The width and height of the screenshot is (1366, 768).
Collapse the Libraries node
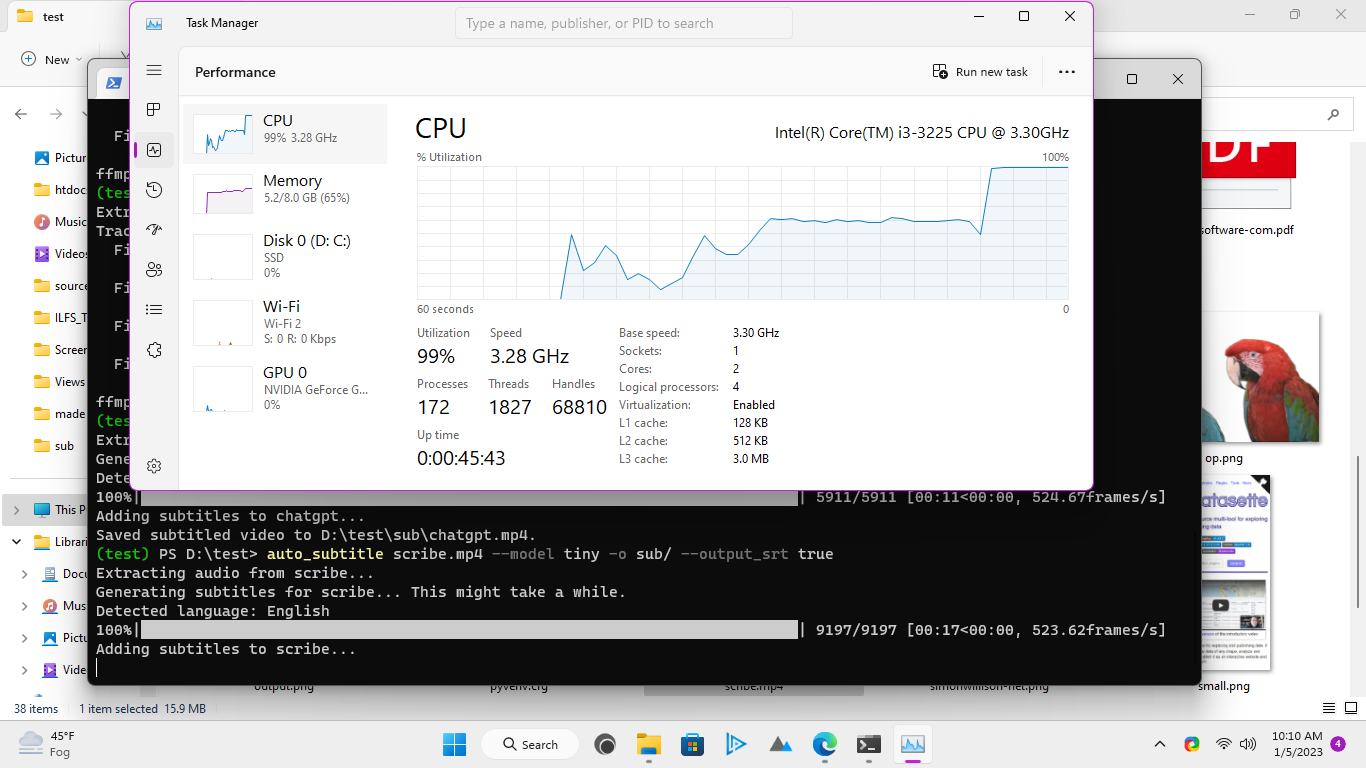(x=15, y=541)
